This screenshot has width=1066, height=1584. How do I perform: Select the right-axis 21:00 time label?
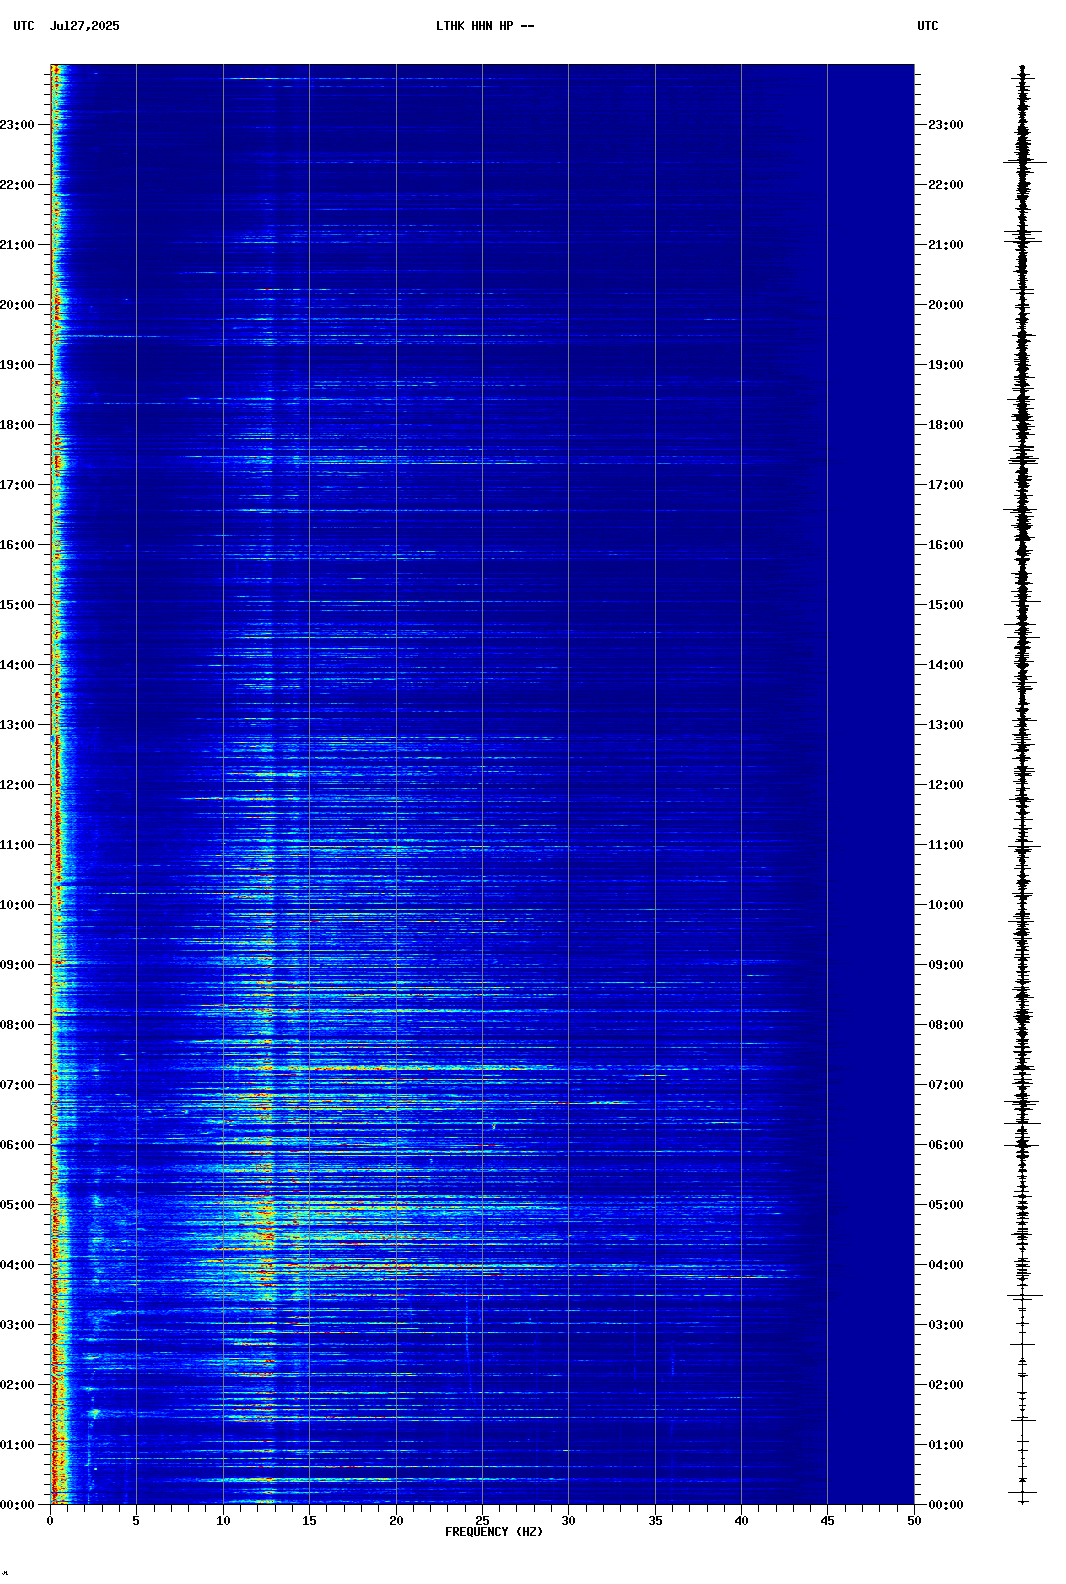pos(946,245)
